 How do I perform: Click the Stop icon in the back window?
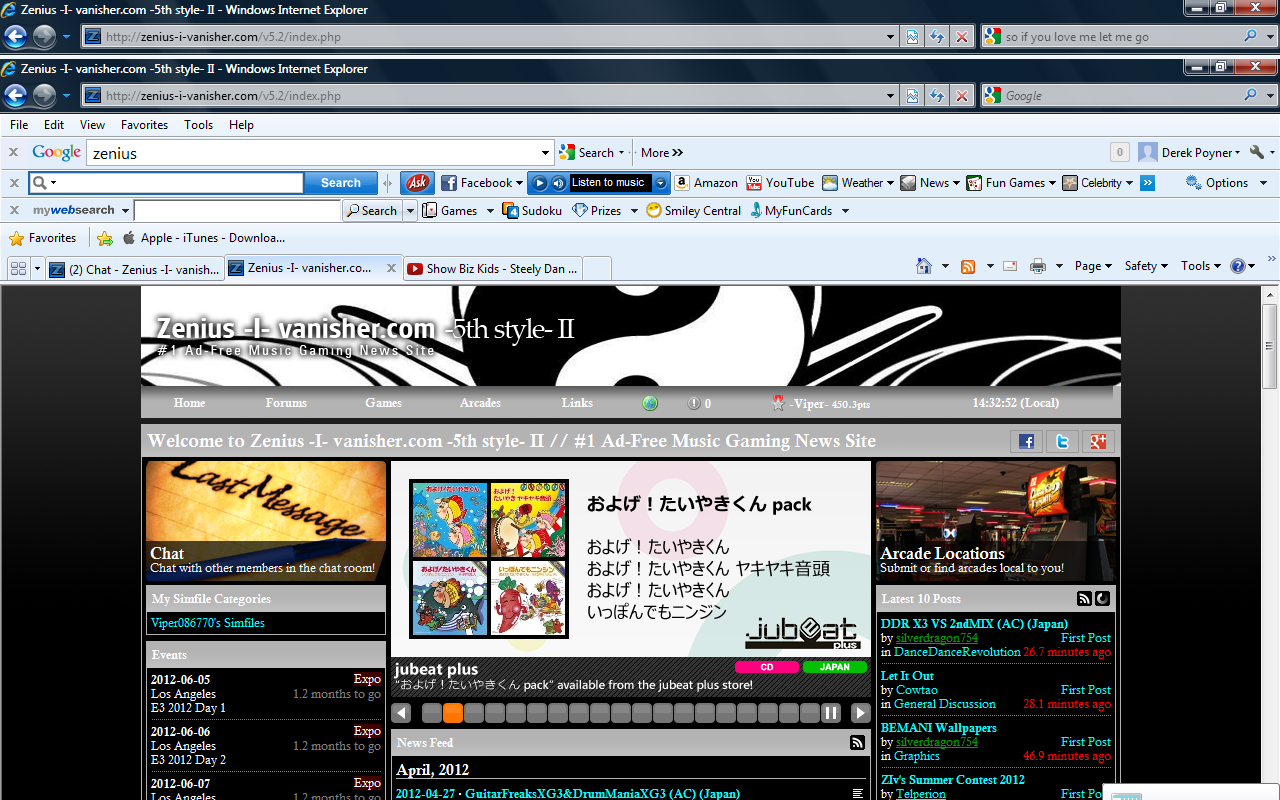[962, 37]
